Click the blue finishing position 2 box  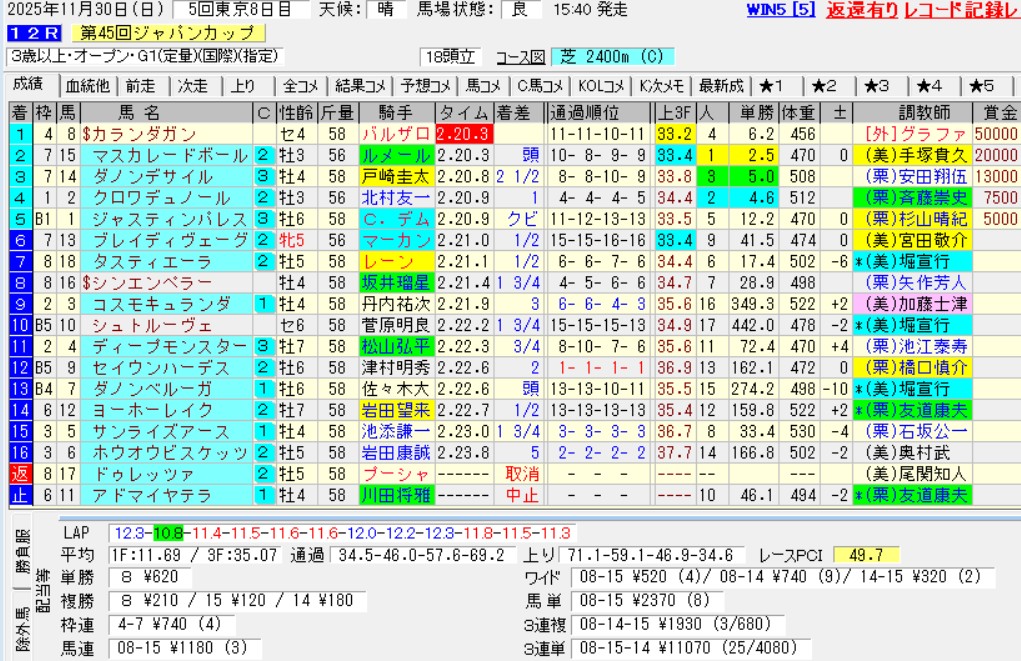[x=20, y=155]
